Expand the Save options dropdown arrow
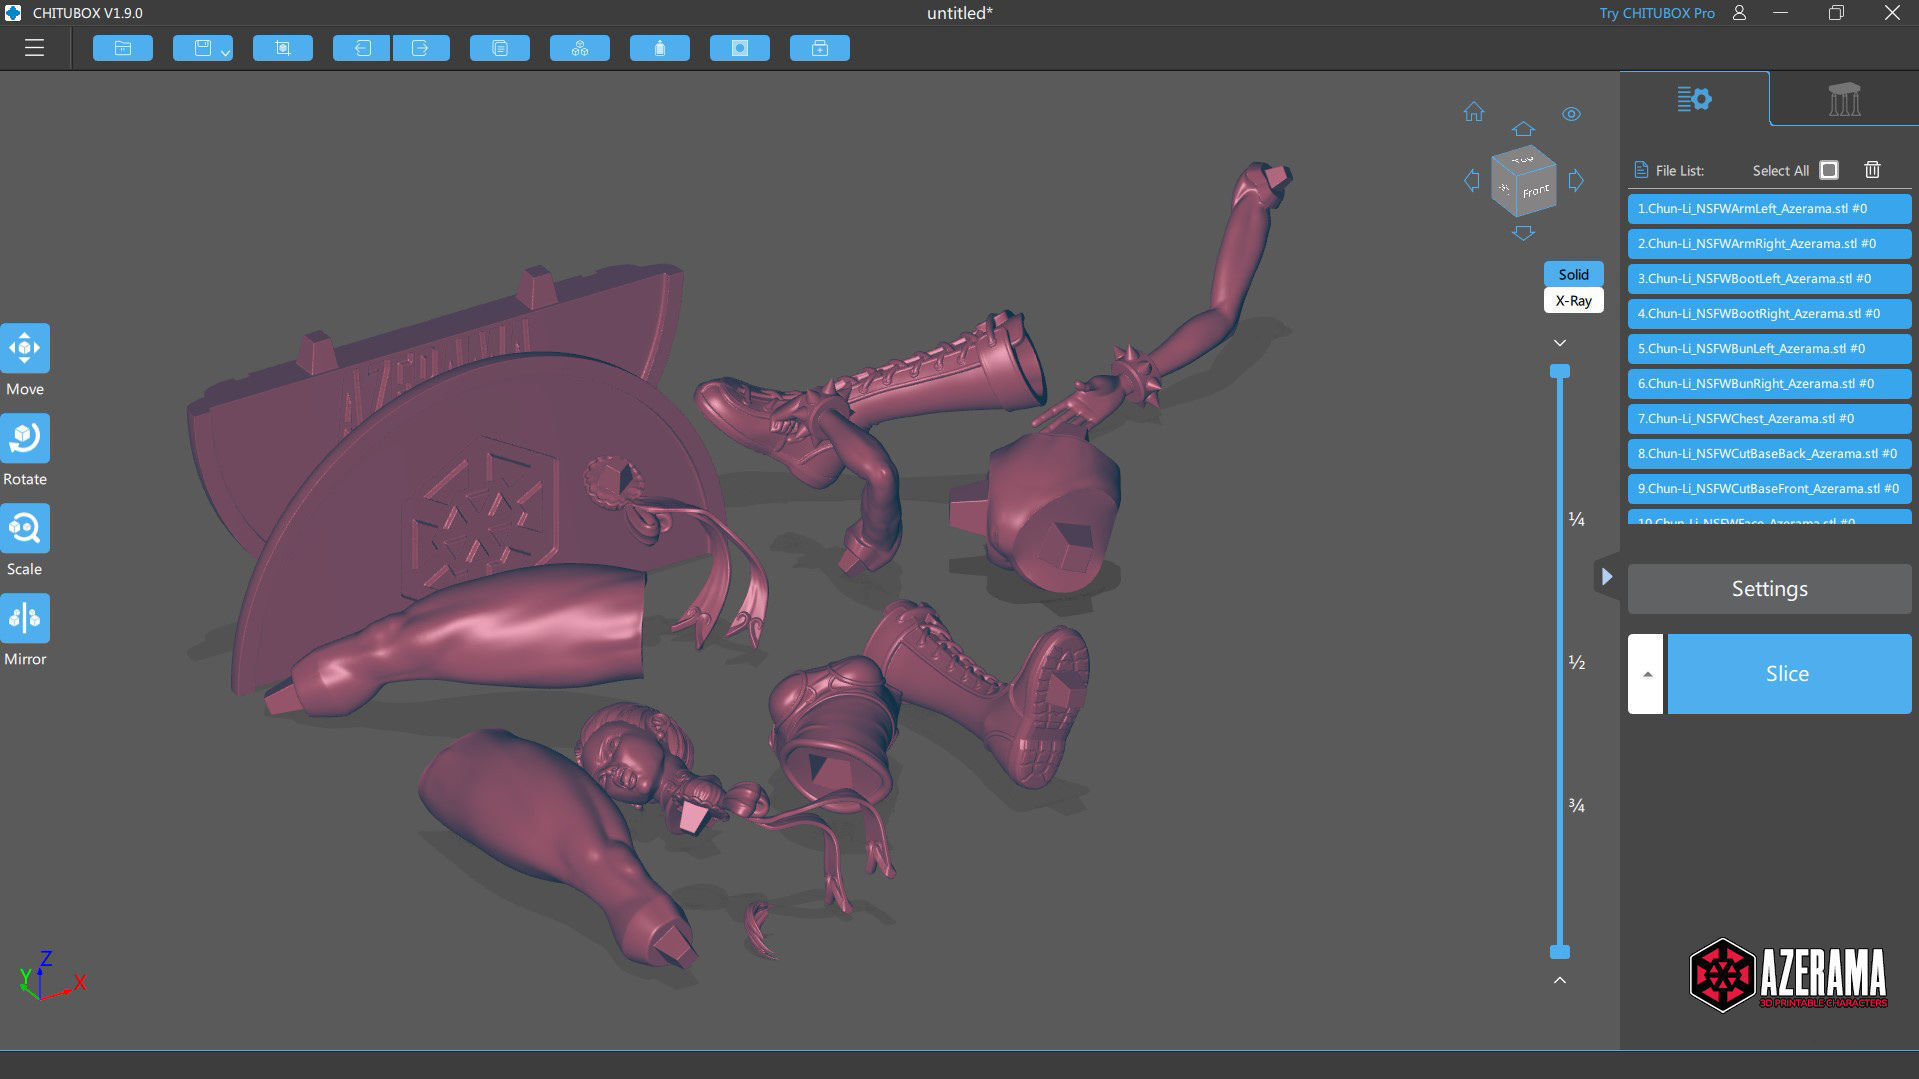 click(226, 52)
